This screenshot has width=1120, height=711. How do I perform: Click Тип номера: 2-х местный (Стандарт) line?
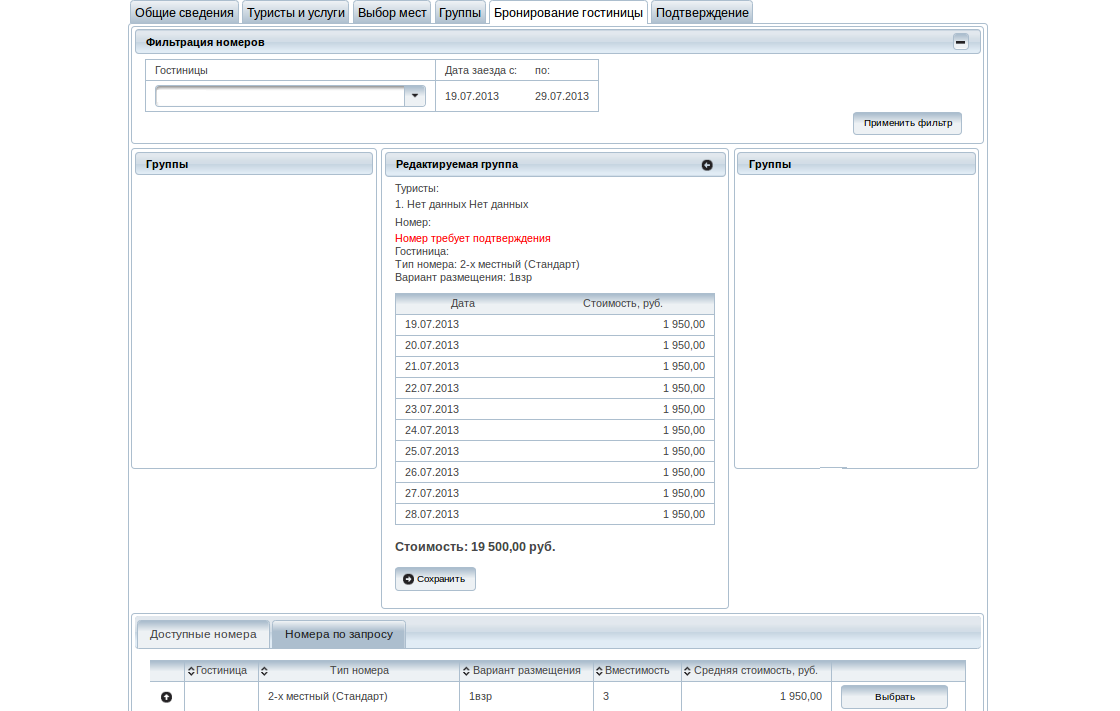click(x=487, y=264)
